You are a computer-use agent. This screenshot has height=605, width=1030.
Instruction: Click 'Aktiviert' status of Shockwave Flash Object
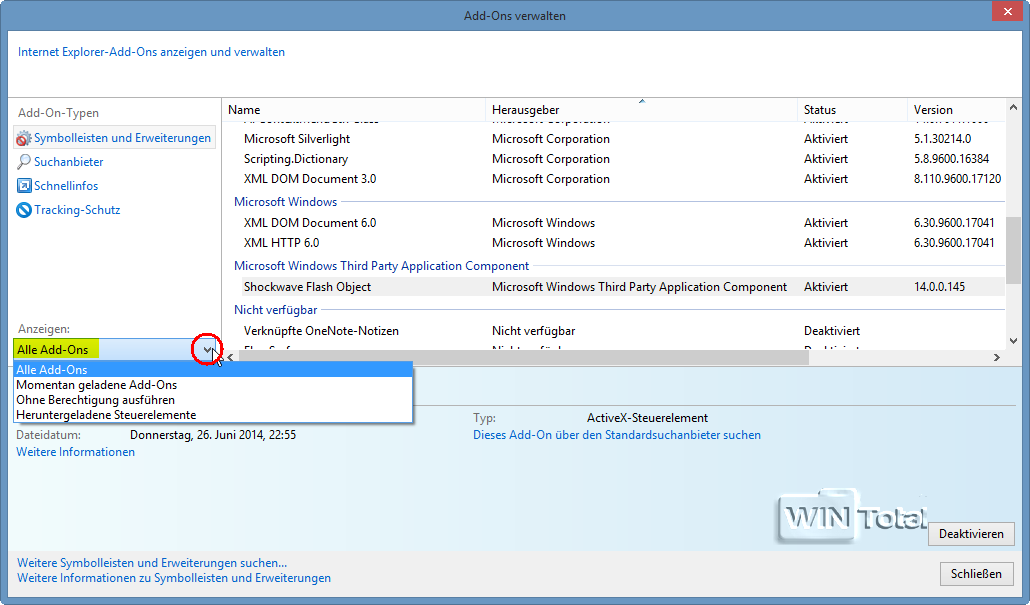(x=826, y=287)
